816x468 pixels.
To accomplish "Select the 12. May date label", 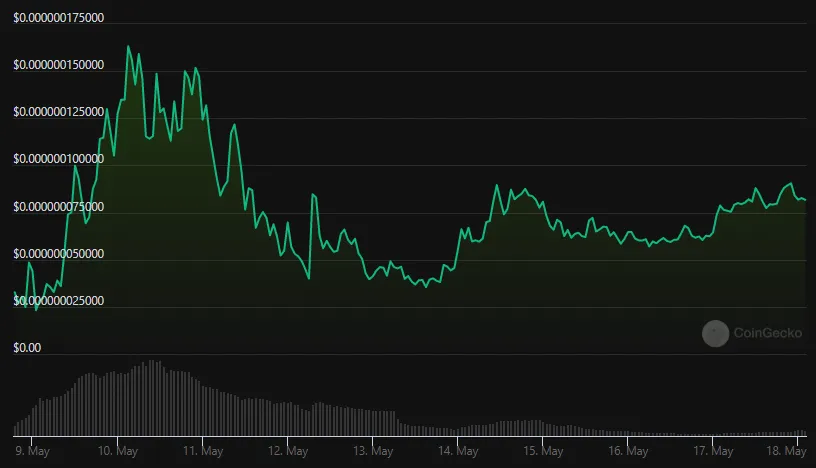I will (x=288, y=451).
